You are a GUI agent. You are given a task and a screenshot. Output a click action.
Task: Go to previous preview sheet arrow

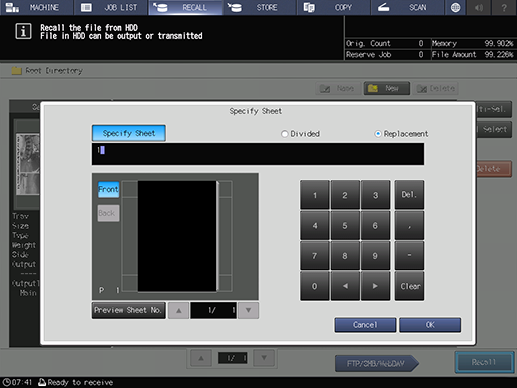coord(178,310)
